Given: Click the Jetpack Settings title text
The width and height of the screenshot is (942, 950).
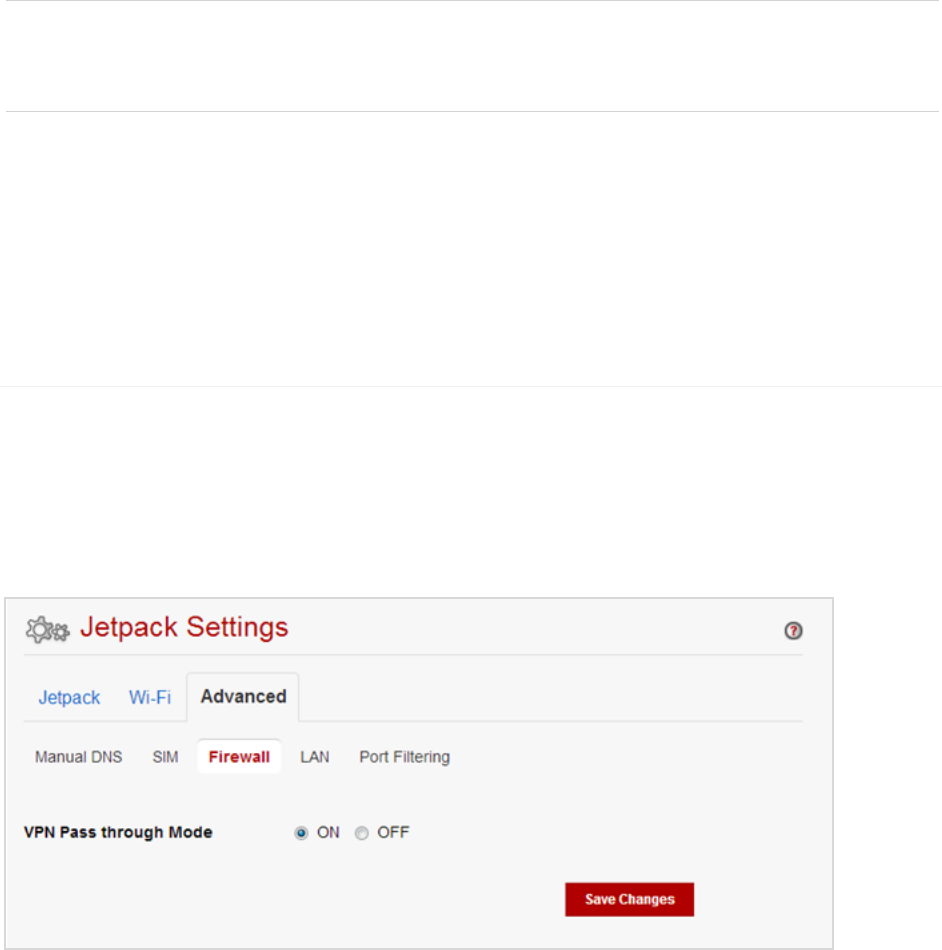Looking at the screenshot, I should click(x=184, y=627).
